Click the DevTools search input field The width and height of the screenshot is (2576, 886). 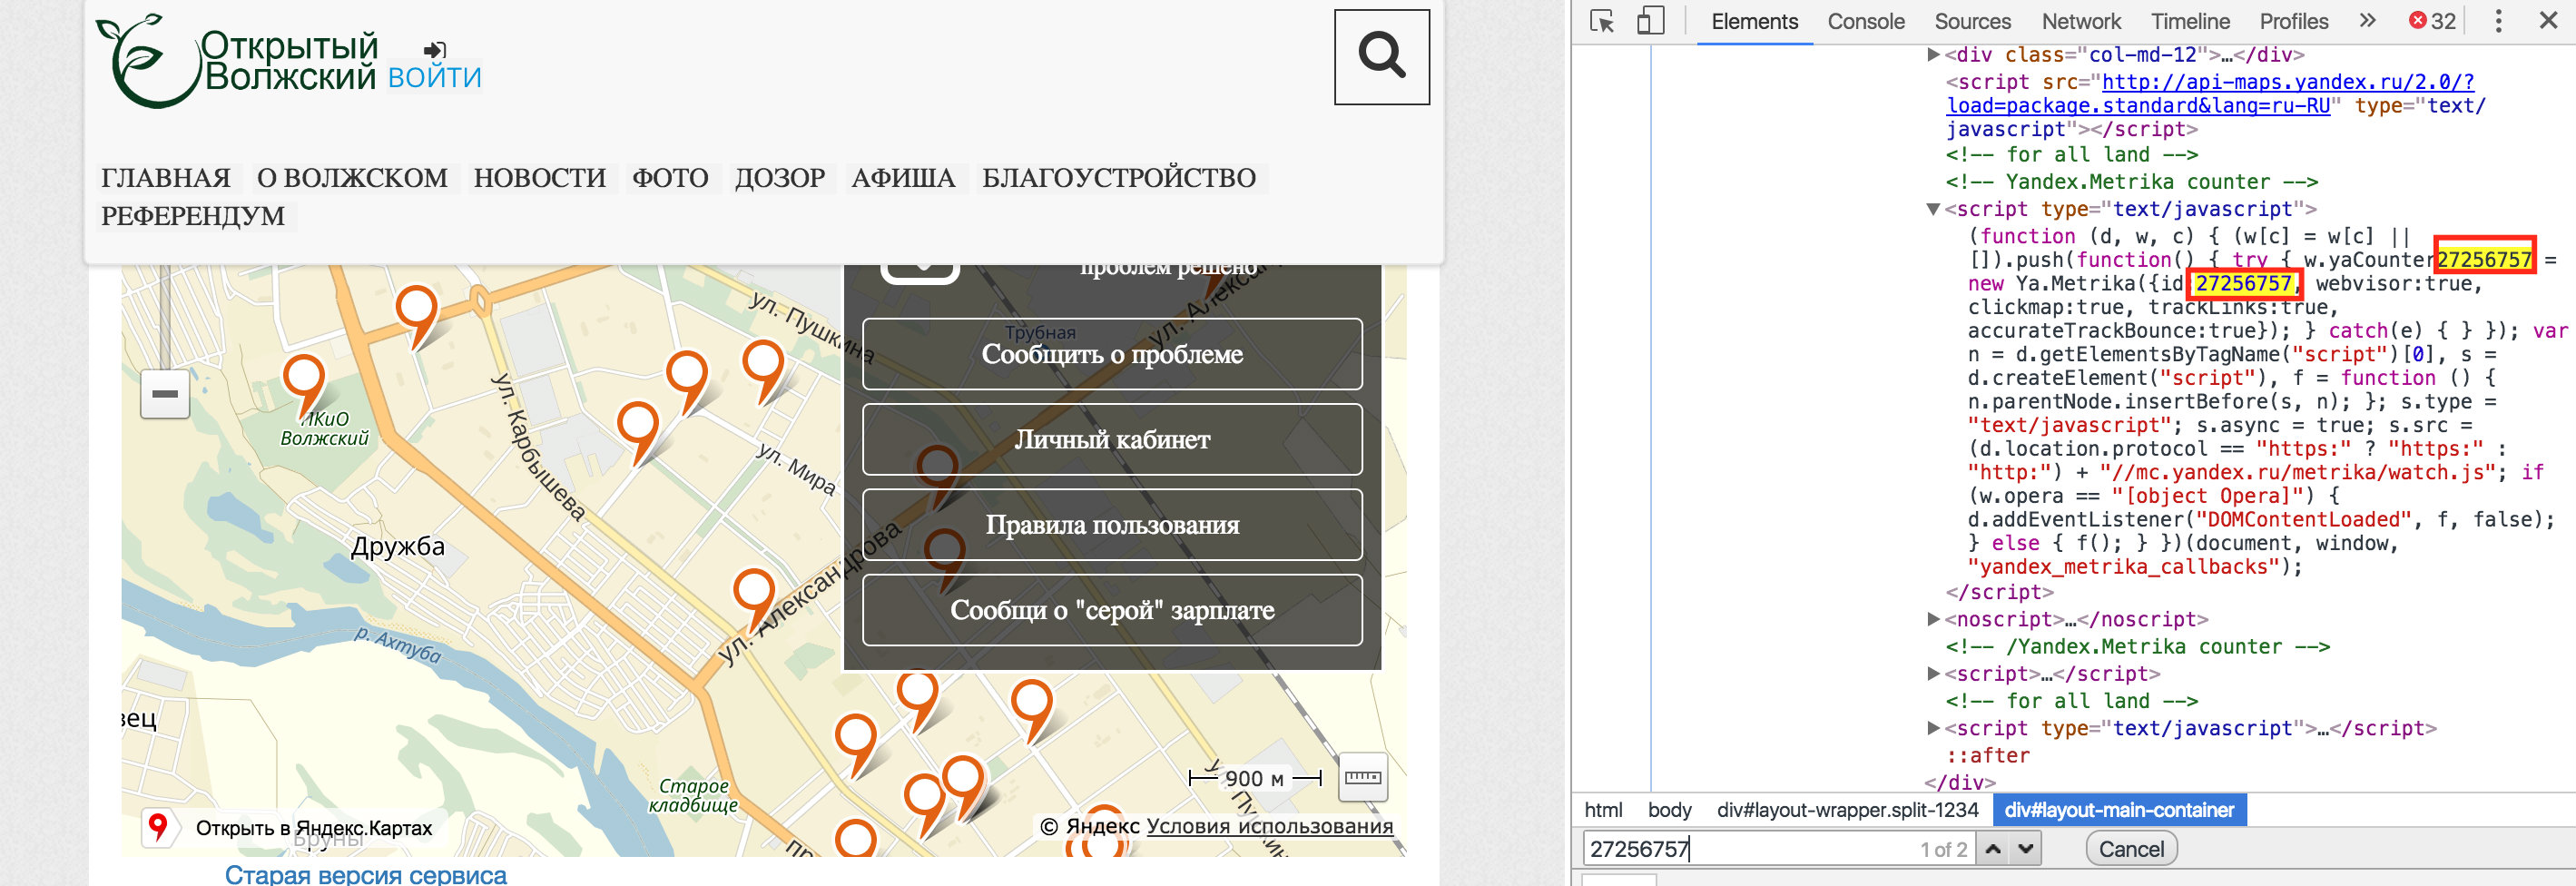coord(1750,849)
